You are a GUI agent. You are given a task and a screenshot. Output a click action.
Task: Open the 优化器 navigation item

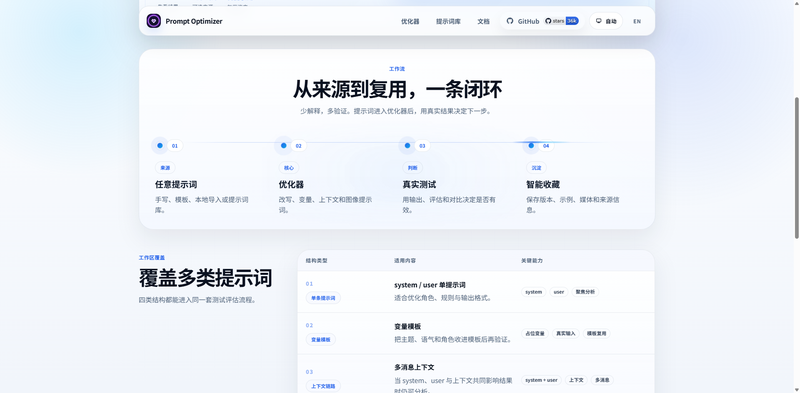coord(410,21)
